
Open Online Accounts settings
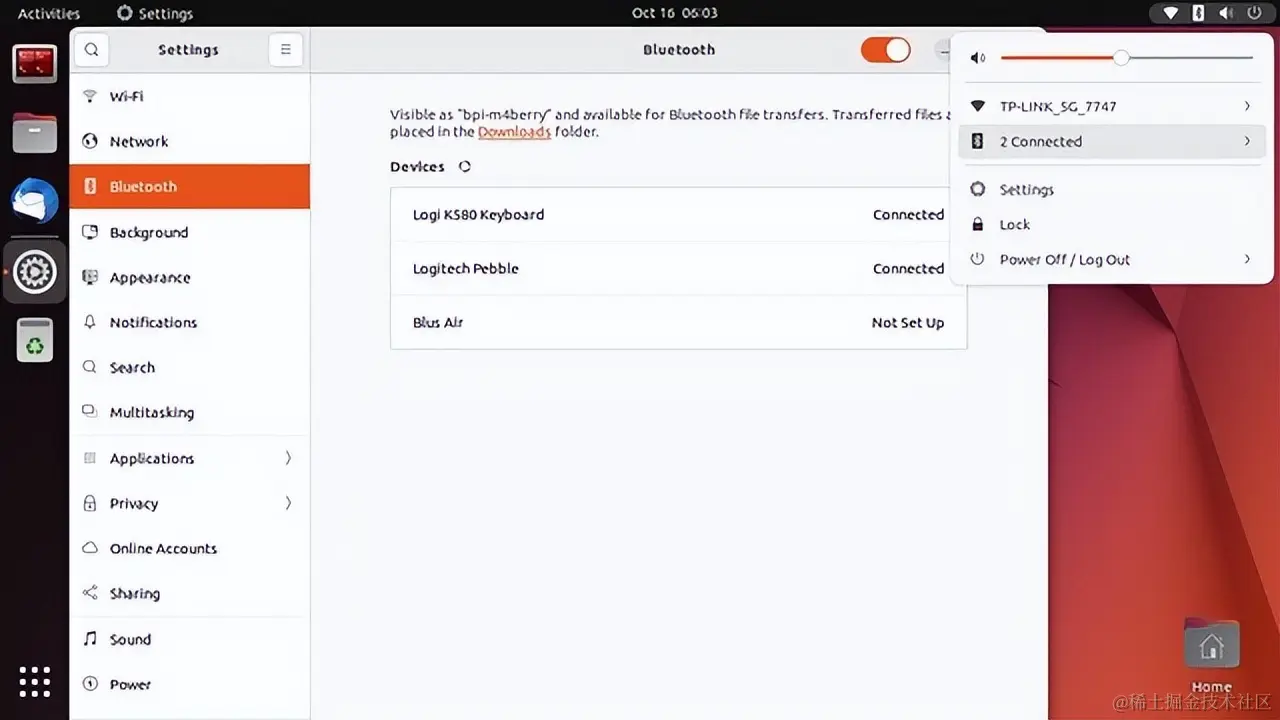[x=190, y=548]
